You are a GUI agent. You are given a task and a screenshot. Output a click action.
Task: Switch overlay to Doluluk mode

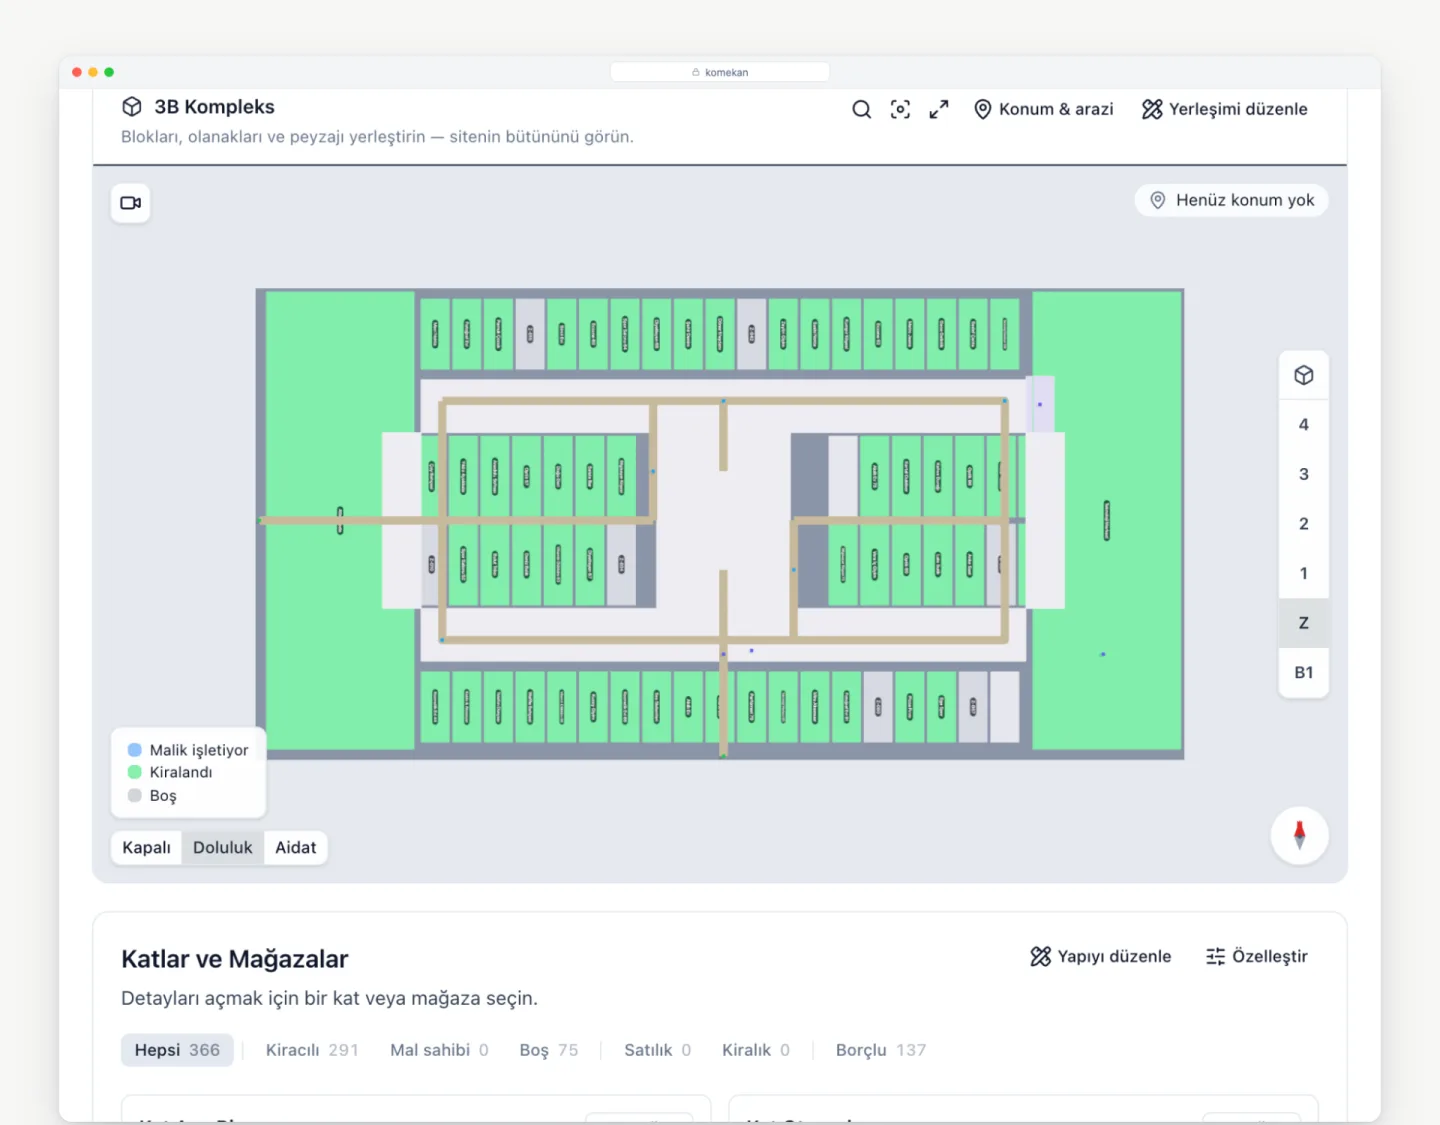click(x=223, y=847)
